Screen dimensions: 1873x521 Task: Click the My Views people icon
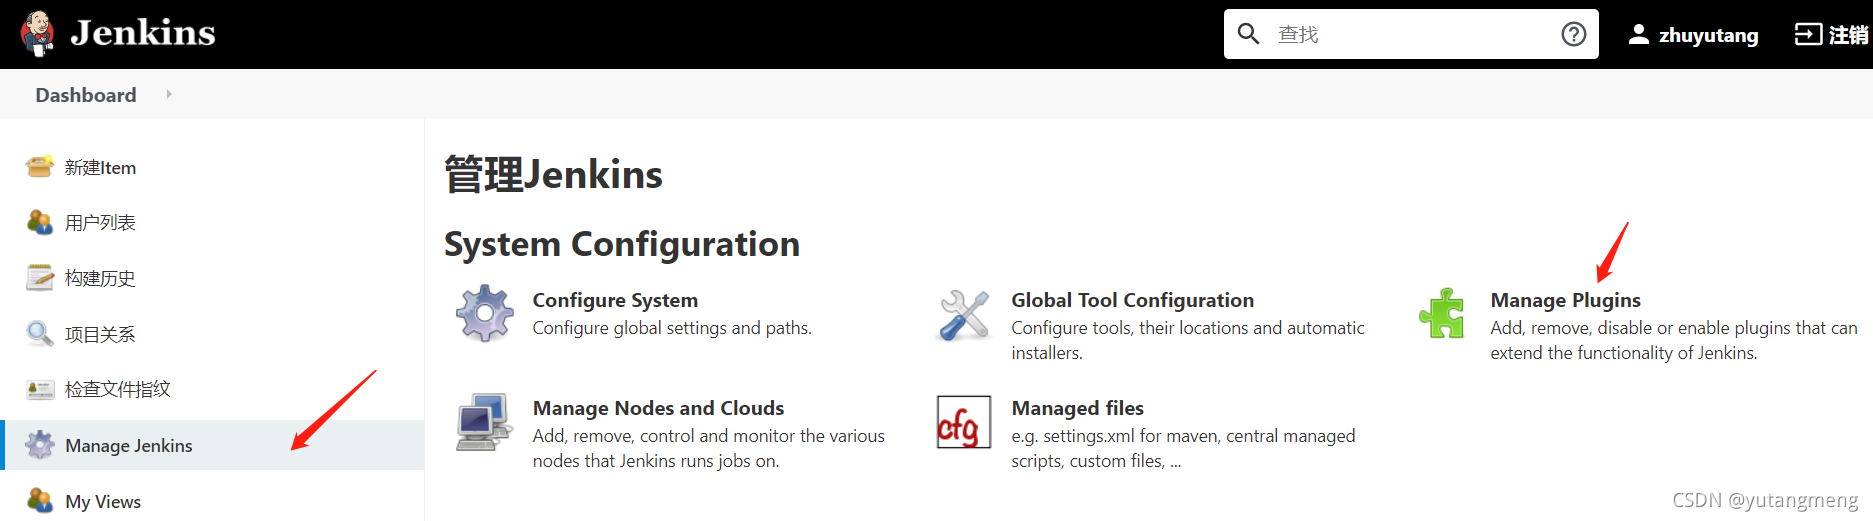point(39,500)
